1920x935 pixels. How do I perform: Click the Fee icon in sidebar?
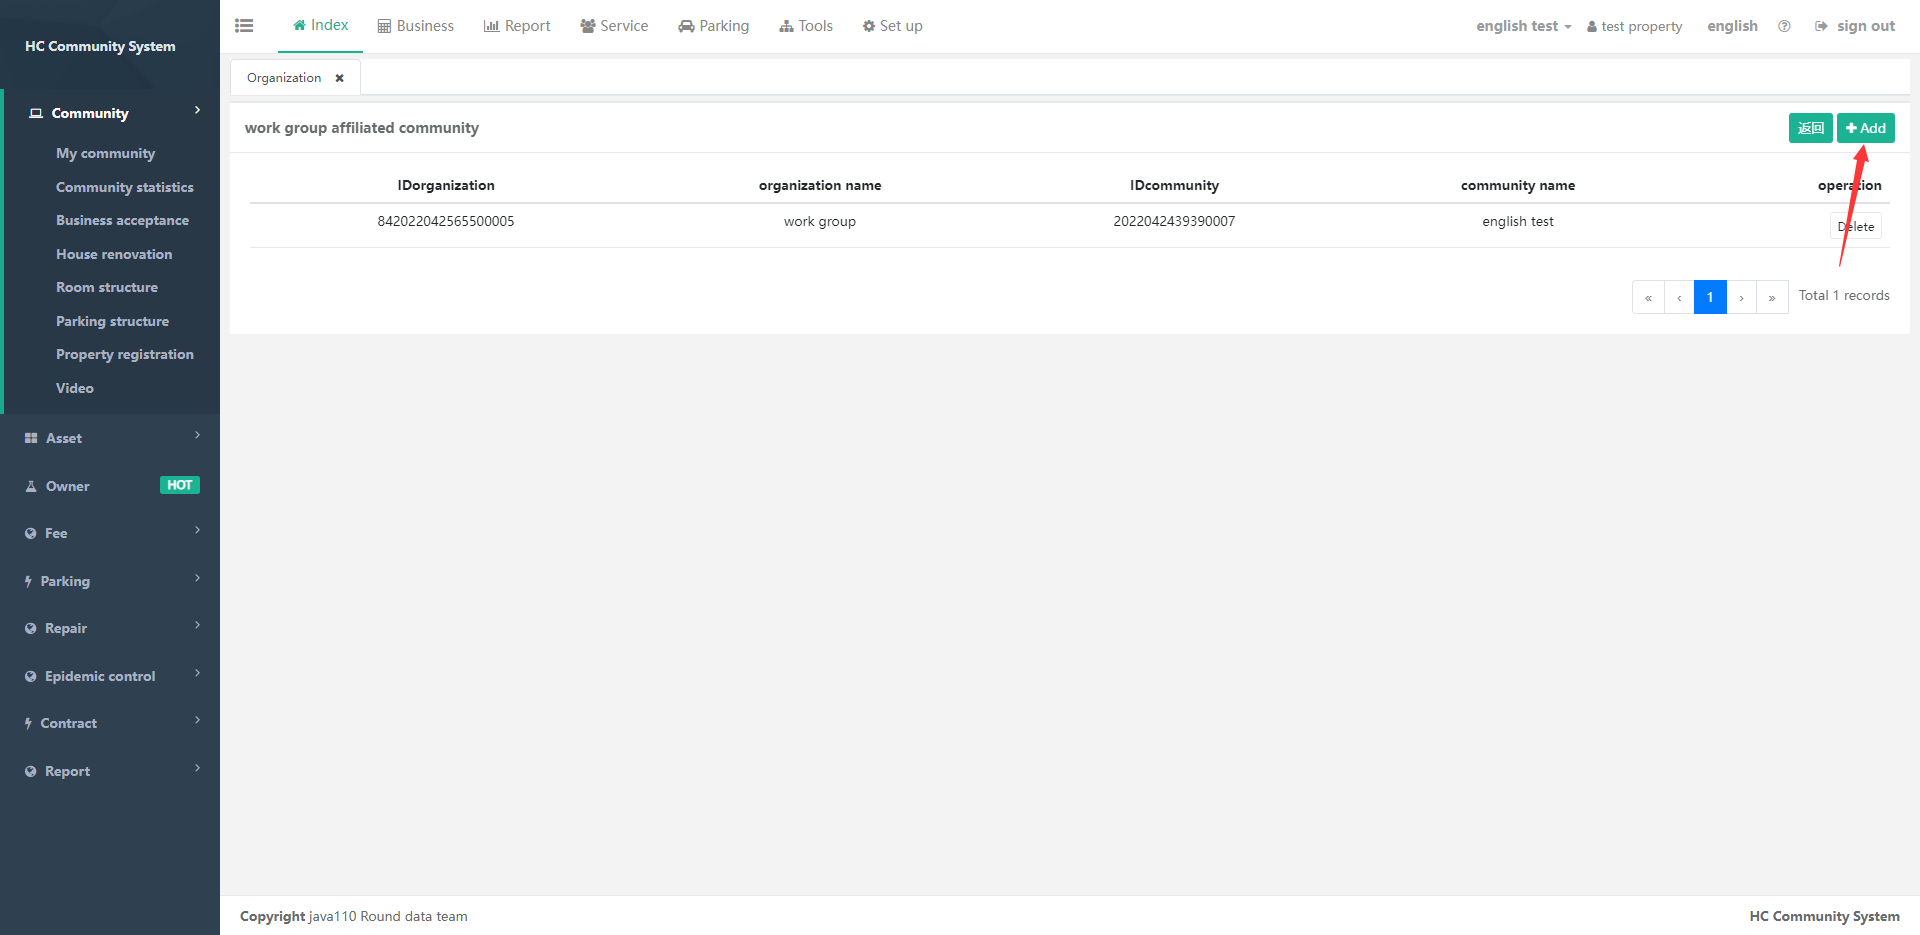(31, 534)
